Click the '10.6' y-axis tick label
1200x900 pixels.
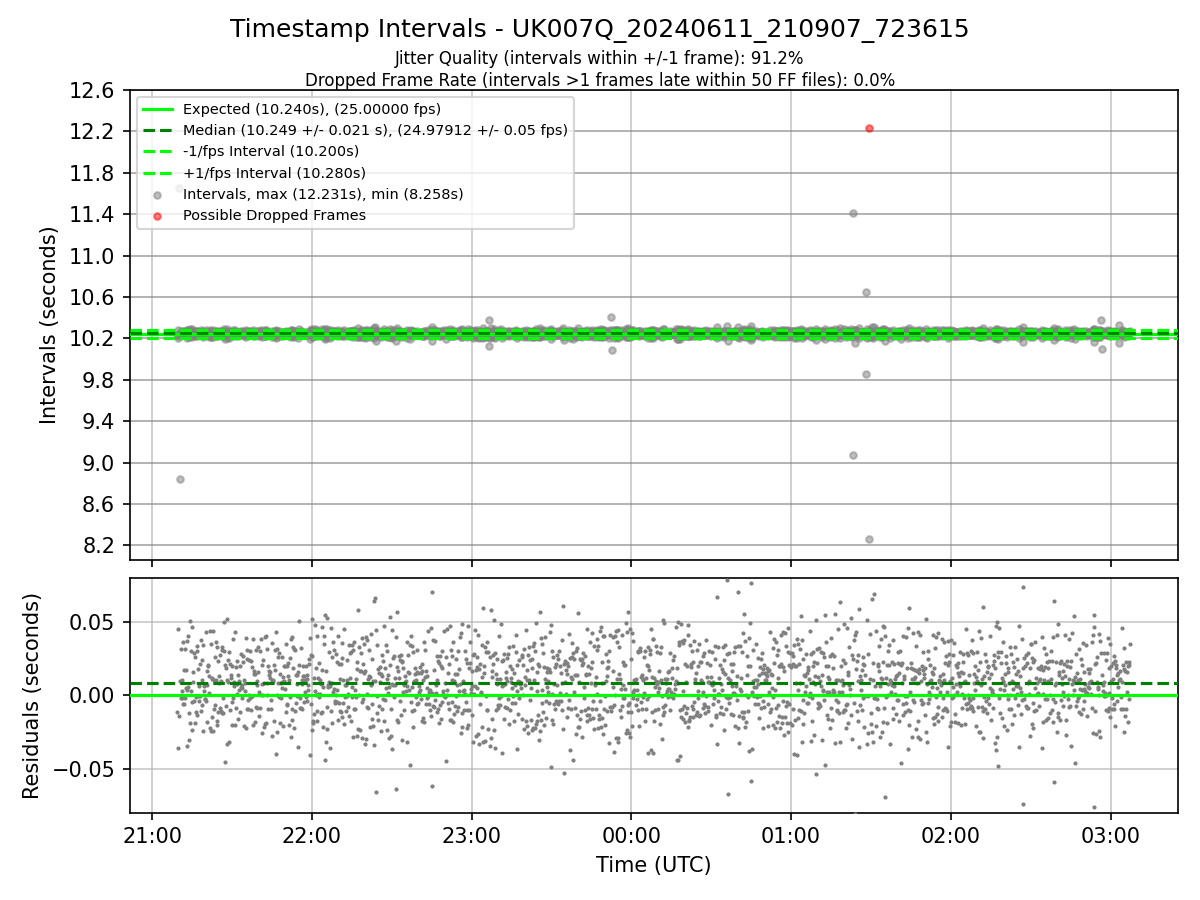click(93, 297)
